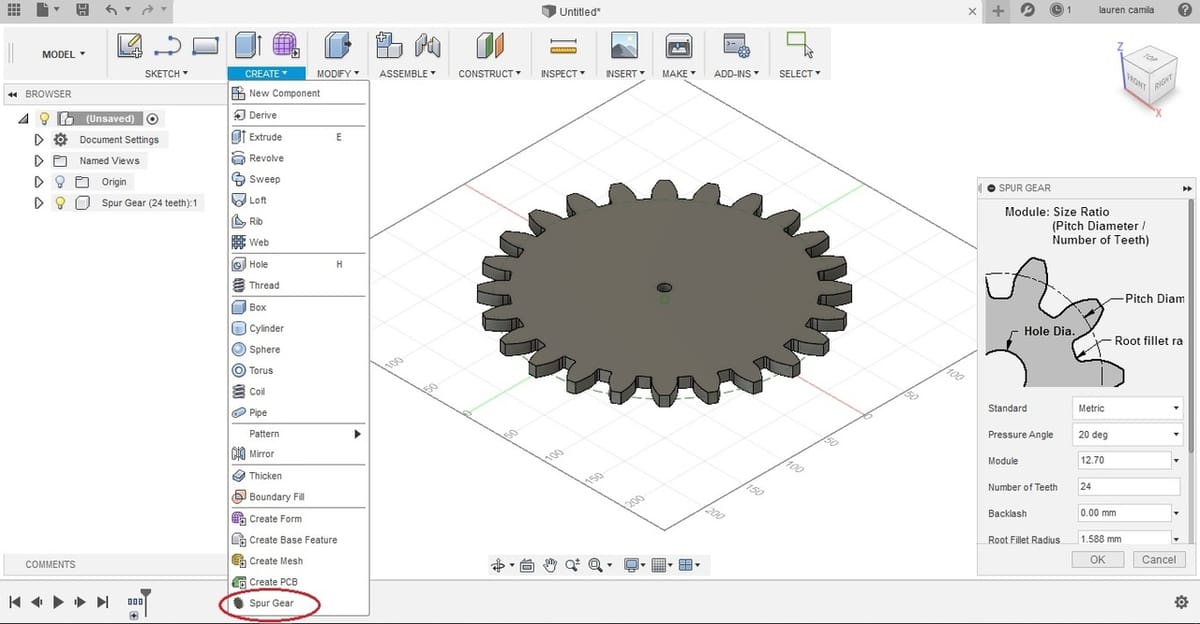Image resolution: width=1200 pixels, height=624 pixels.
Task: Toggle the Spur Gear component lightbulb
Action: click(59, 203)
